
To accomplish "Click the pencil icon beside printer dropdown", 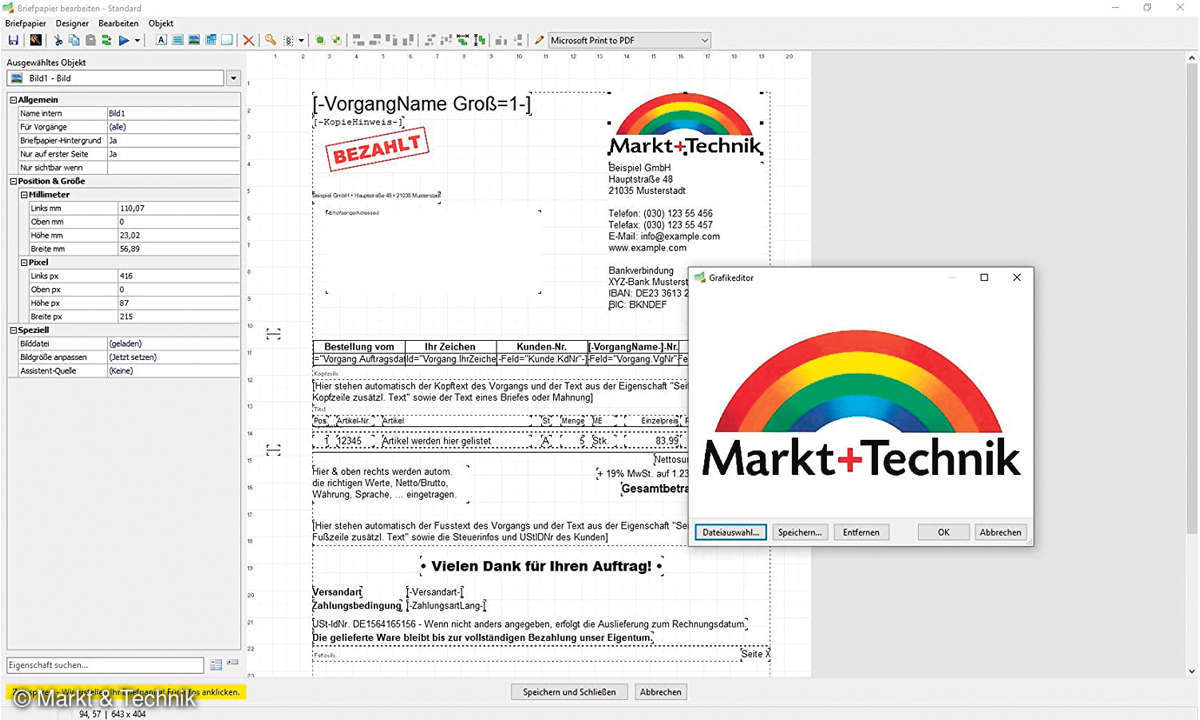I will 539,40.
